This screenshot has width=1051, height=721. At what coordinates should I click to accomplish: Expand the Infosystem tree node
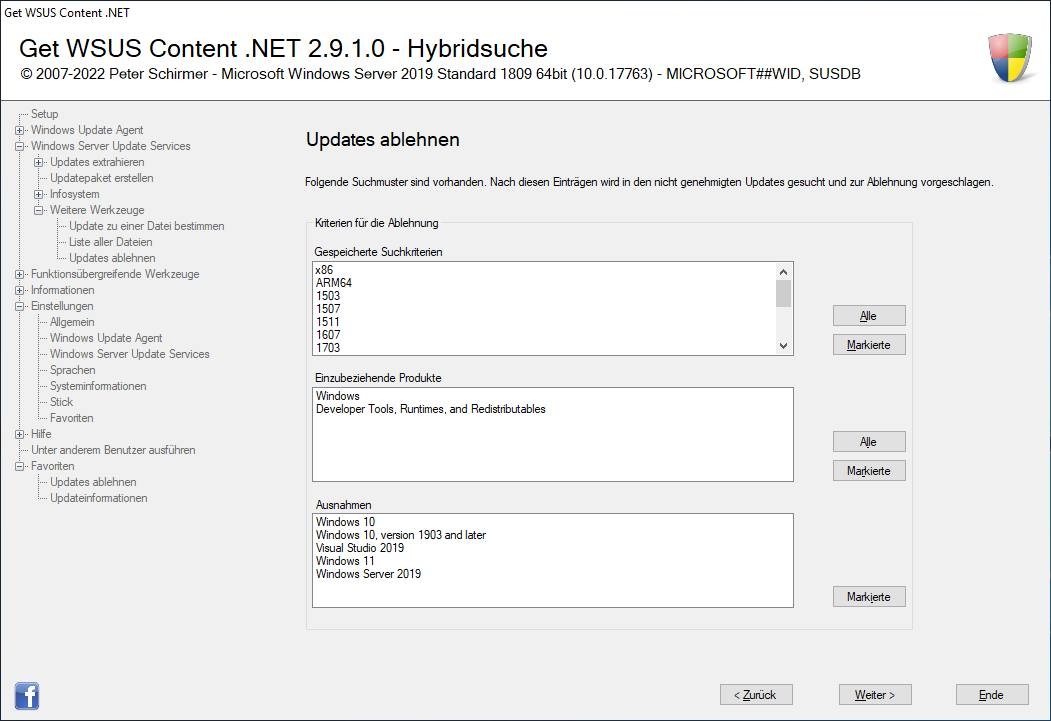point(39,194)
